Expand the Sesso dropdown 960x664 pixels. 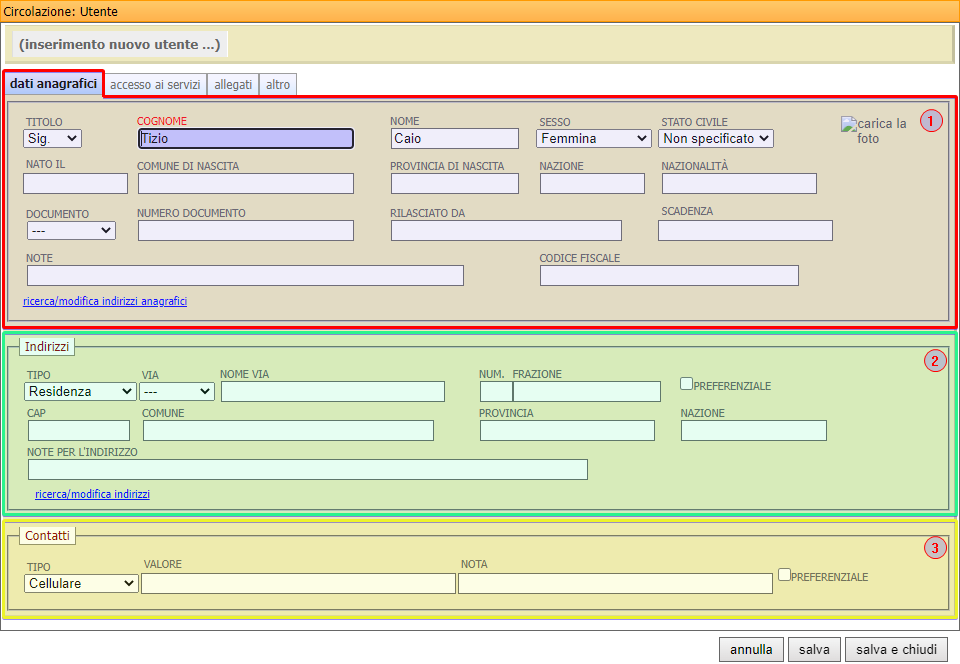point(593,139)
